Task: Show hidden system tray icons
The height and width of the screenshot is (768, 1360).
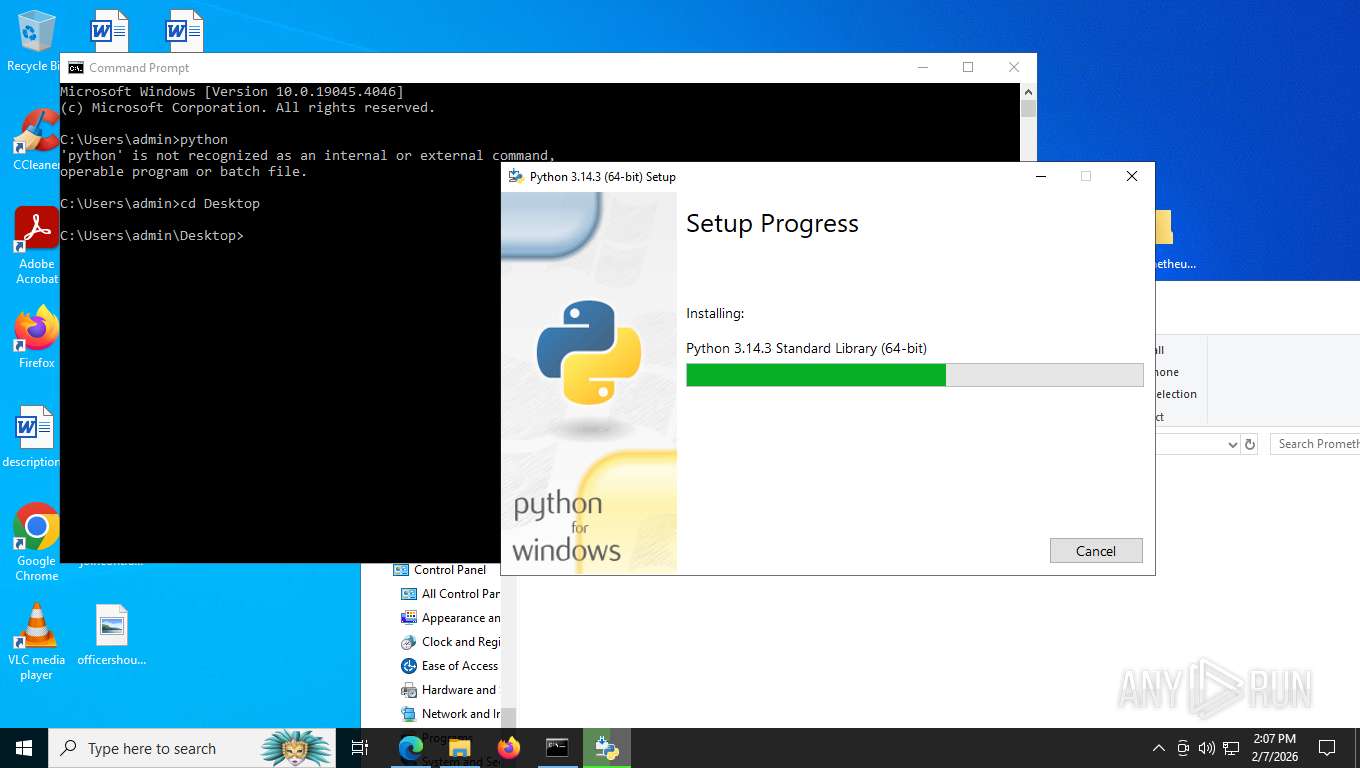Action: 1159,748
